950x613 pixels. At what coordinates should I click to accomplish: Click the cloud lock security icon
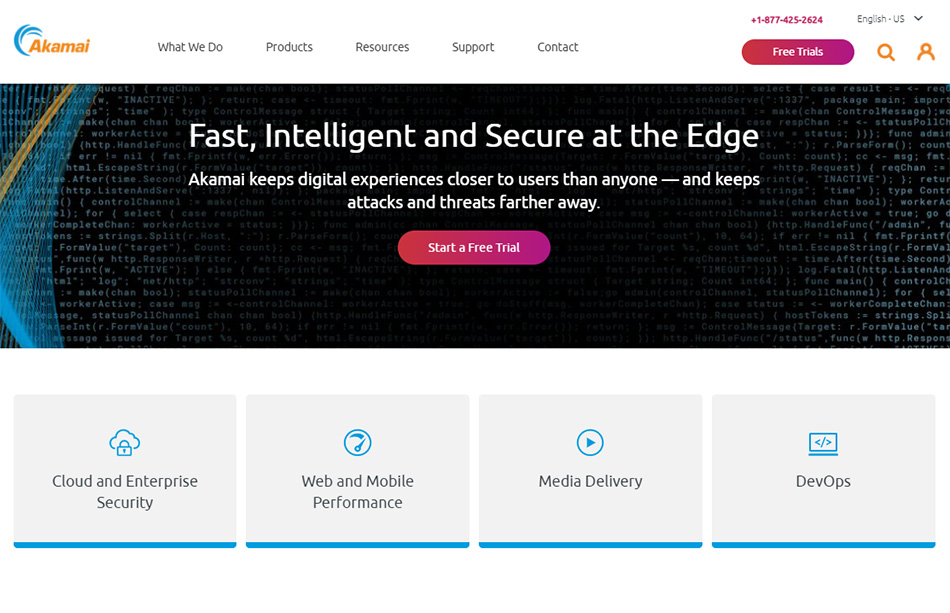125,443
